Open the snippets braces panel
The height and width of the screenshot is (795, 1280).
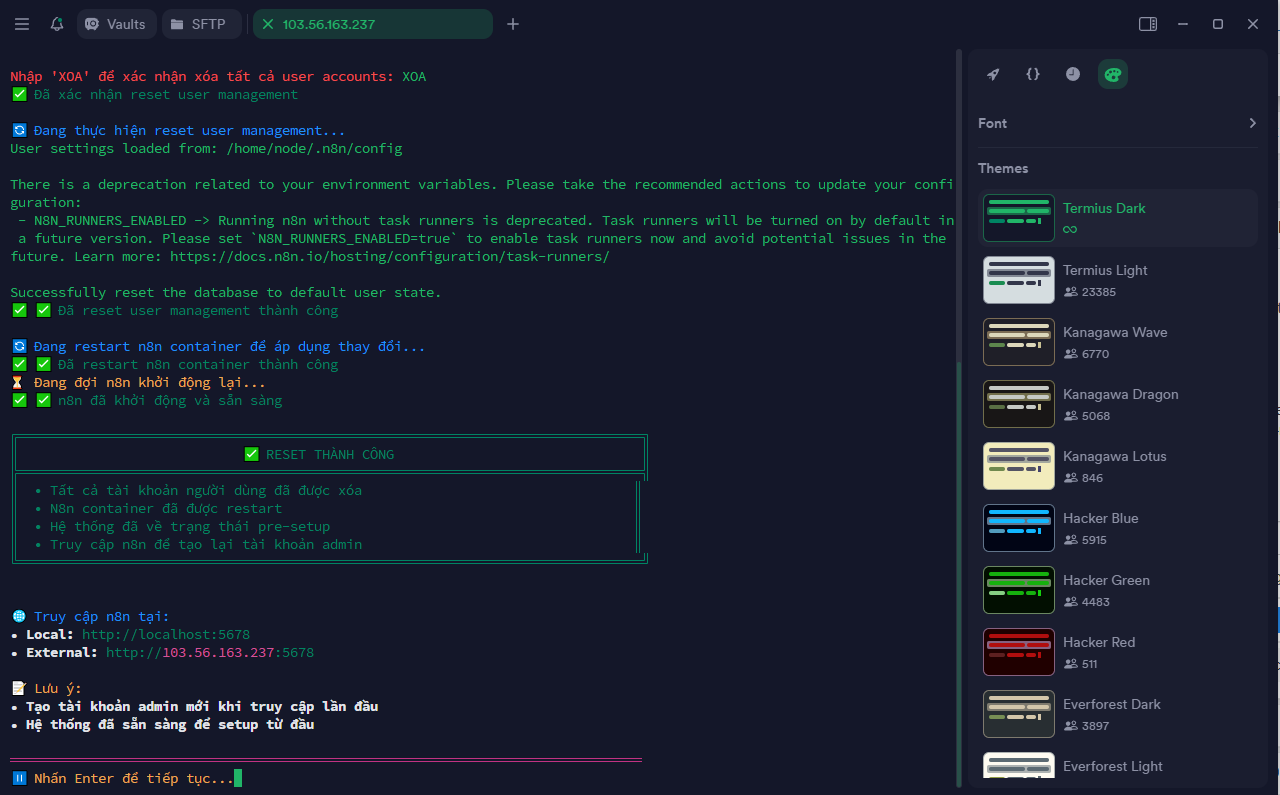click(x=1033, y=74)
